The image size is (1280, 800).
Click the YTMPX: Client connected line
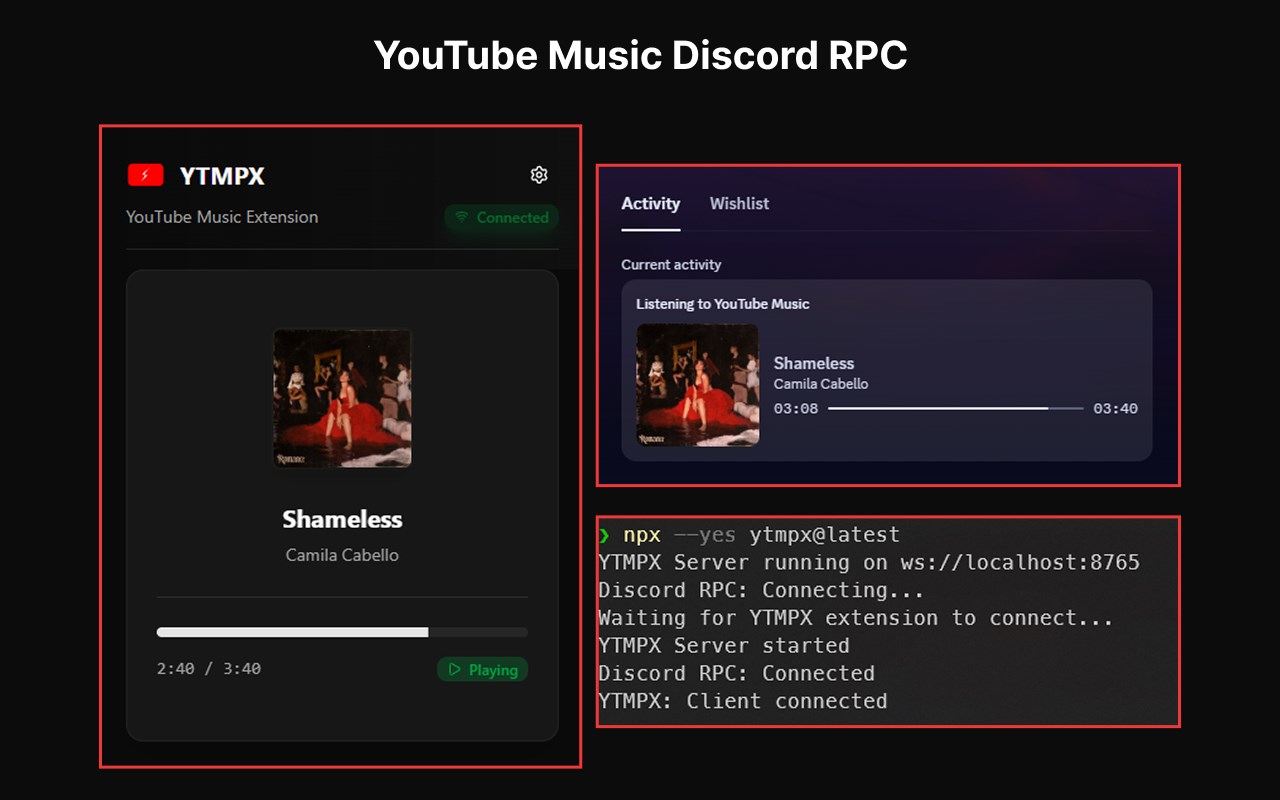coord(743,701)
